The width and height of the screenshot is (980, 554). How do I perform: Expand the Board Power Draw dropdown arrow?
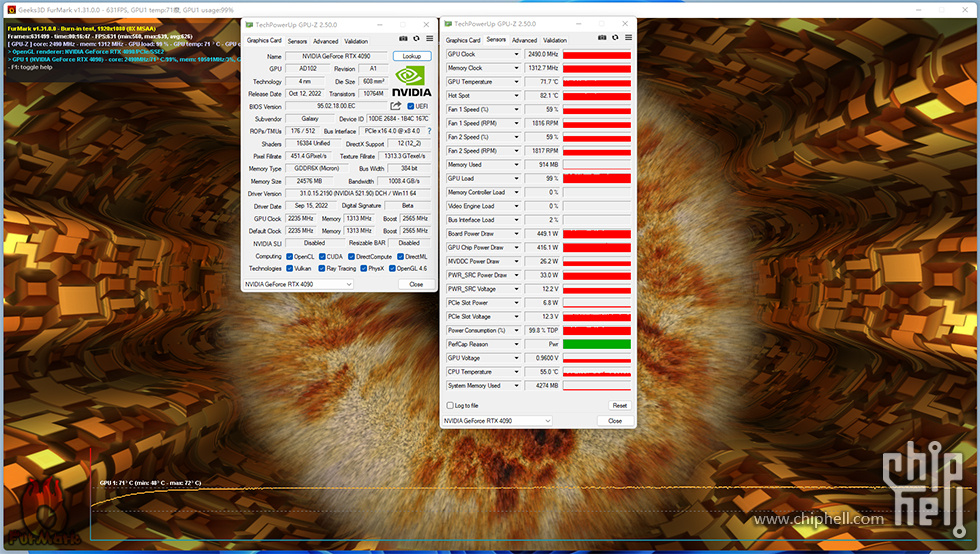click(x=516, y=234)
